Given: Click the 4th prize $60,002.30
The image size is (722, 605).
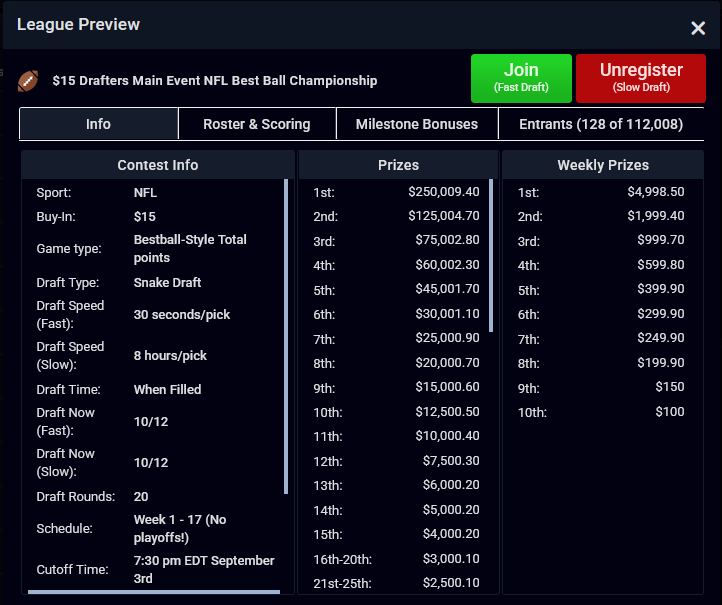Looking at the screenshot, I should [x=447, y=265].
